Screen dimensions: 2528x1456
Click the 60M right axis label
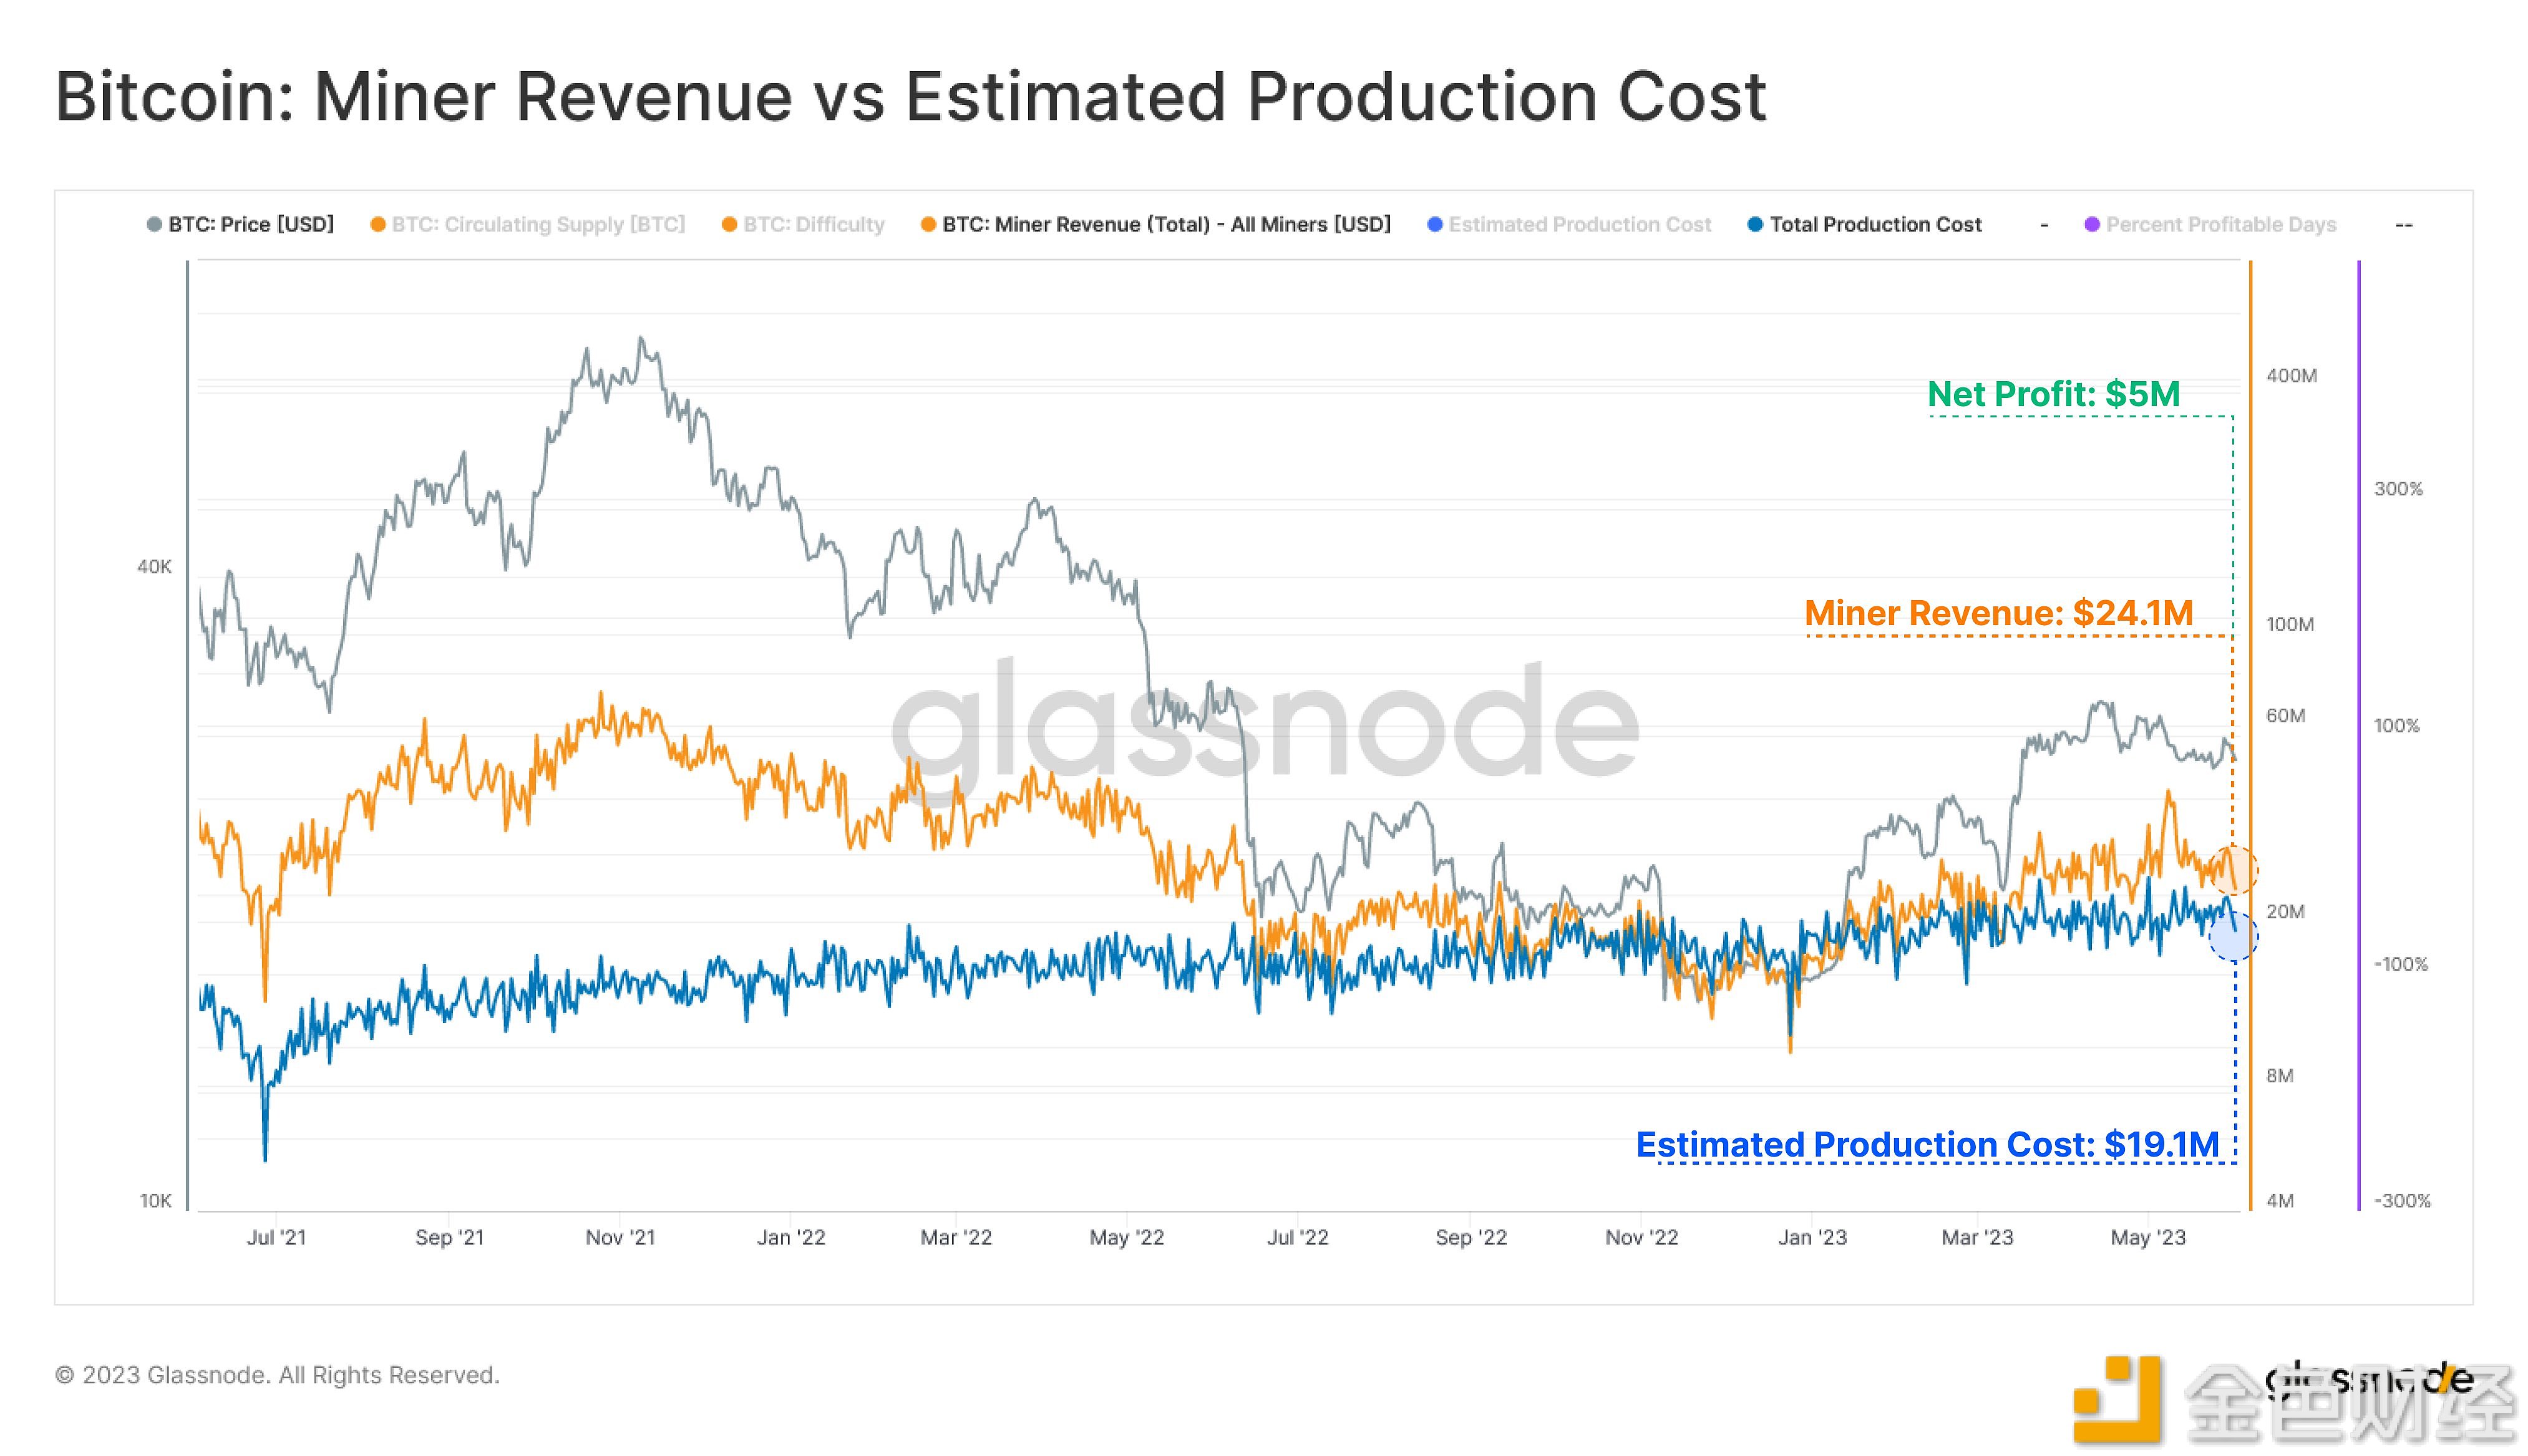[x=2285, y=715]
